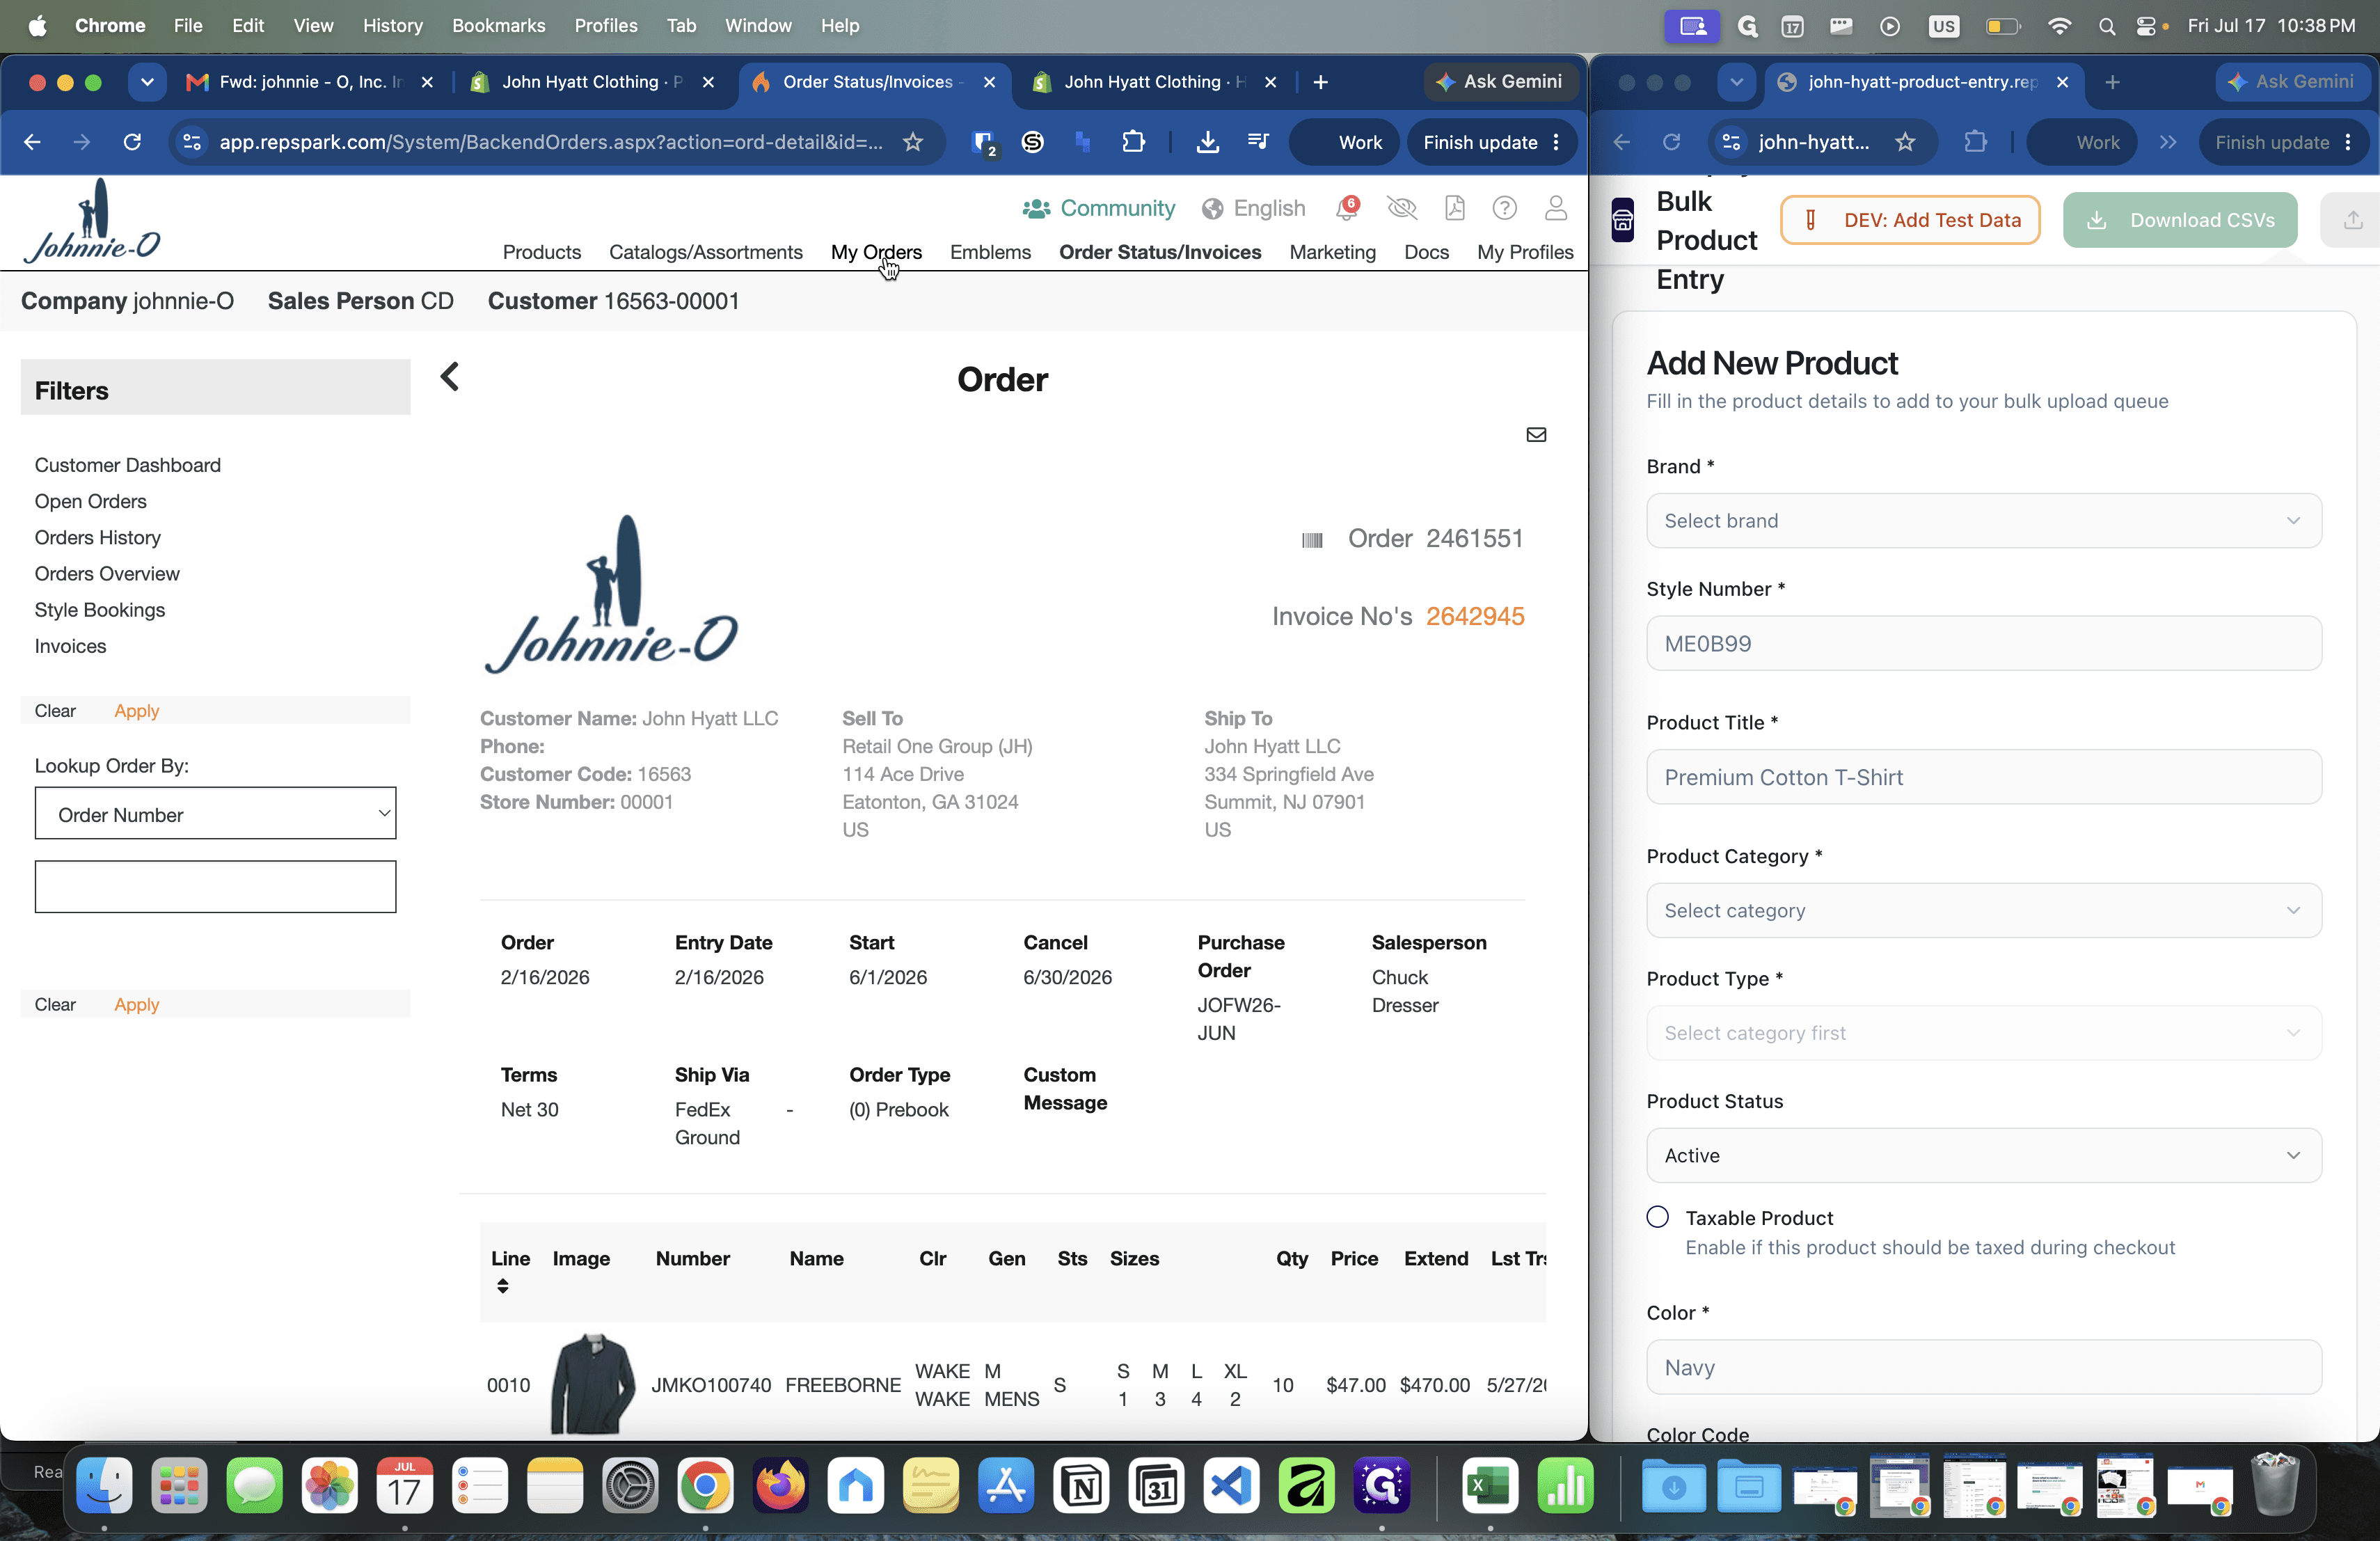Image resolution: width=2380 pixels, height=1541 pixels.
Task: Open the notifications bell with badge
Action: pos(1347,208)
